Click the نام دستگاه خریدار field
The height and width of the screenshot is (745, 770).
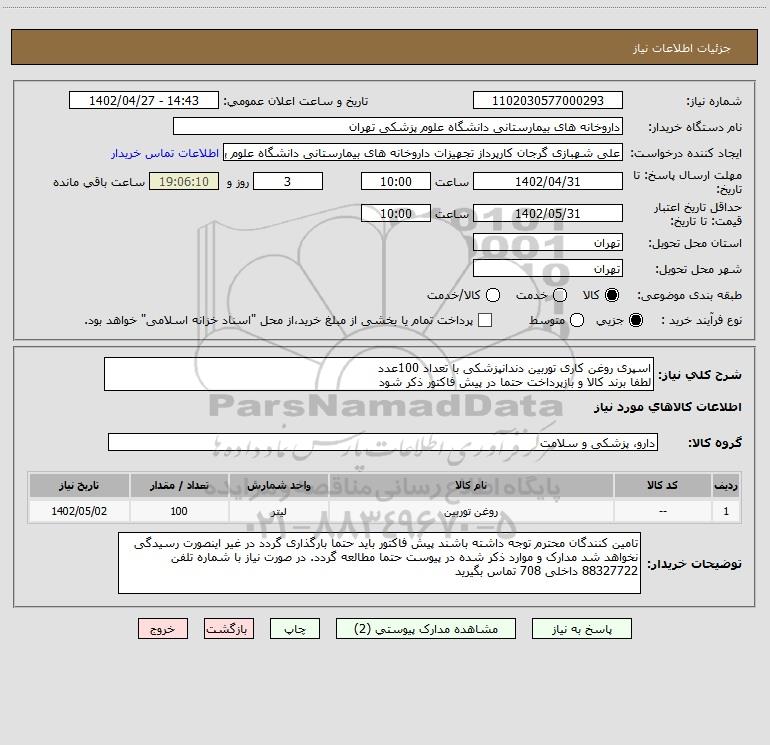pos(398,126)
